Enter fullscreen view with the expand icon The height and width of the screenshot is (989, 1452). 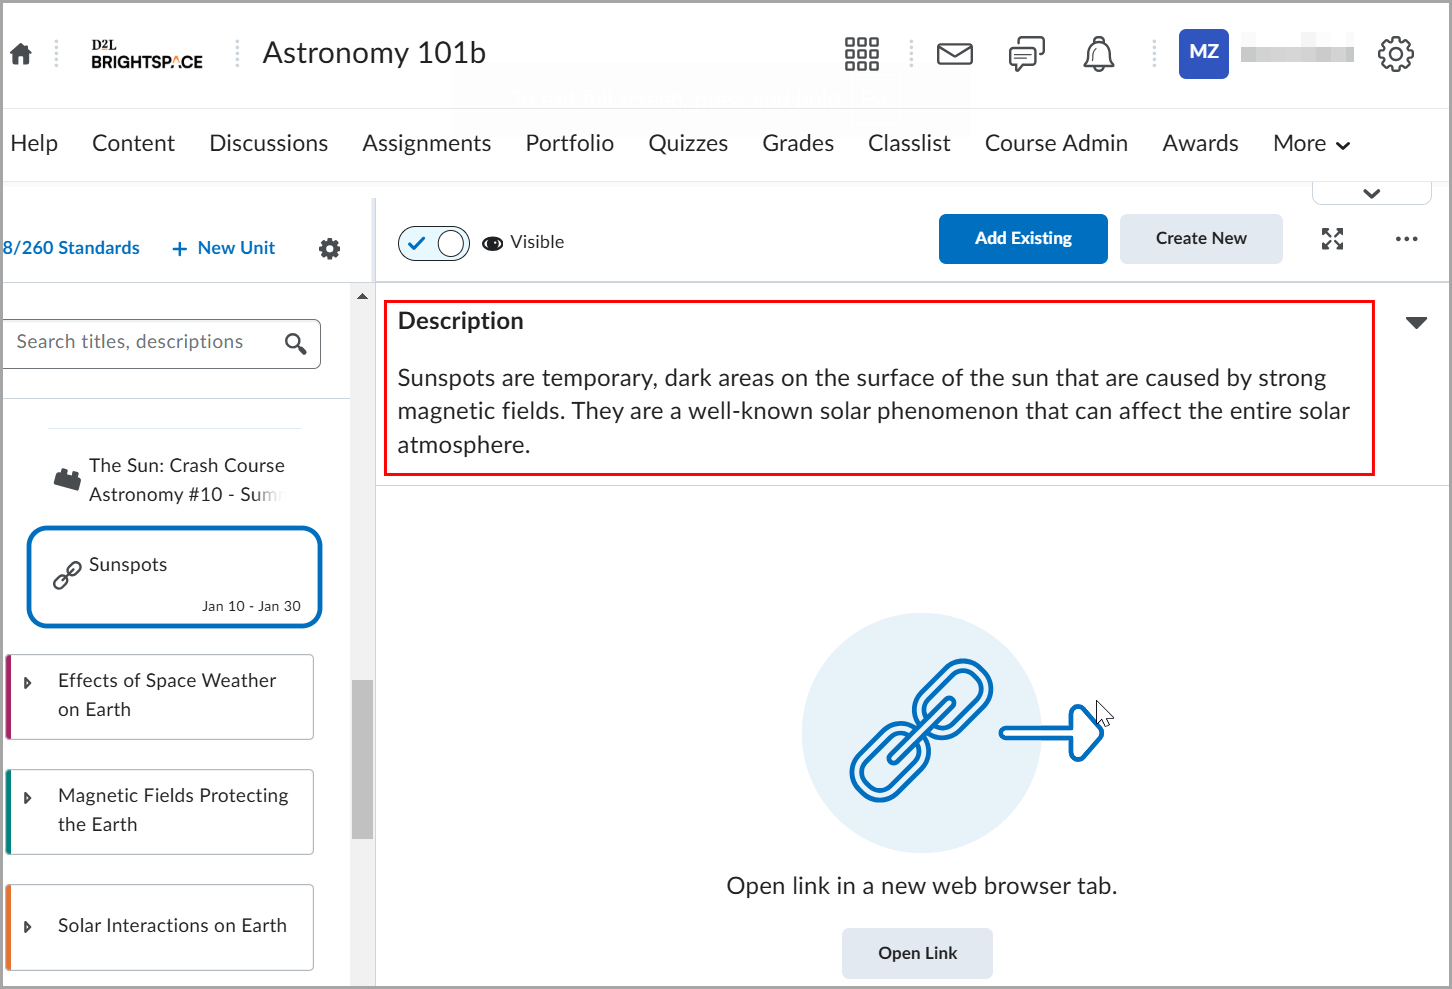[x=1332, y=239]
